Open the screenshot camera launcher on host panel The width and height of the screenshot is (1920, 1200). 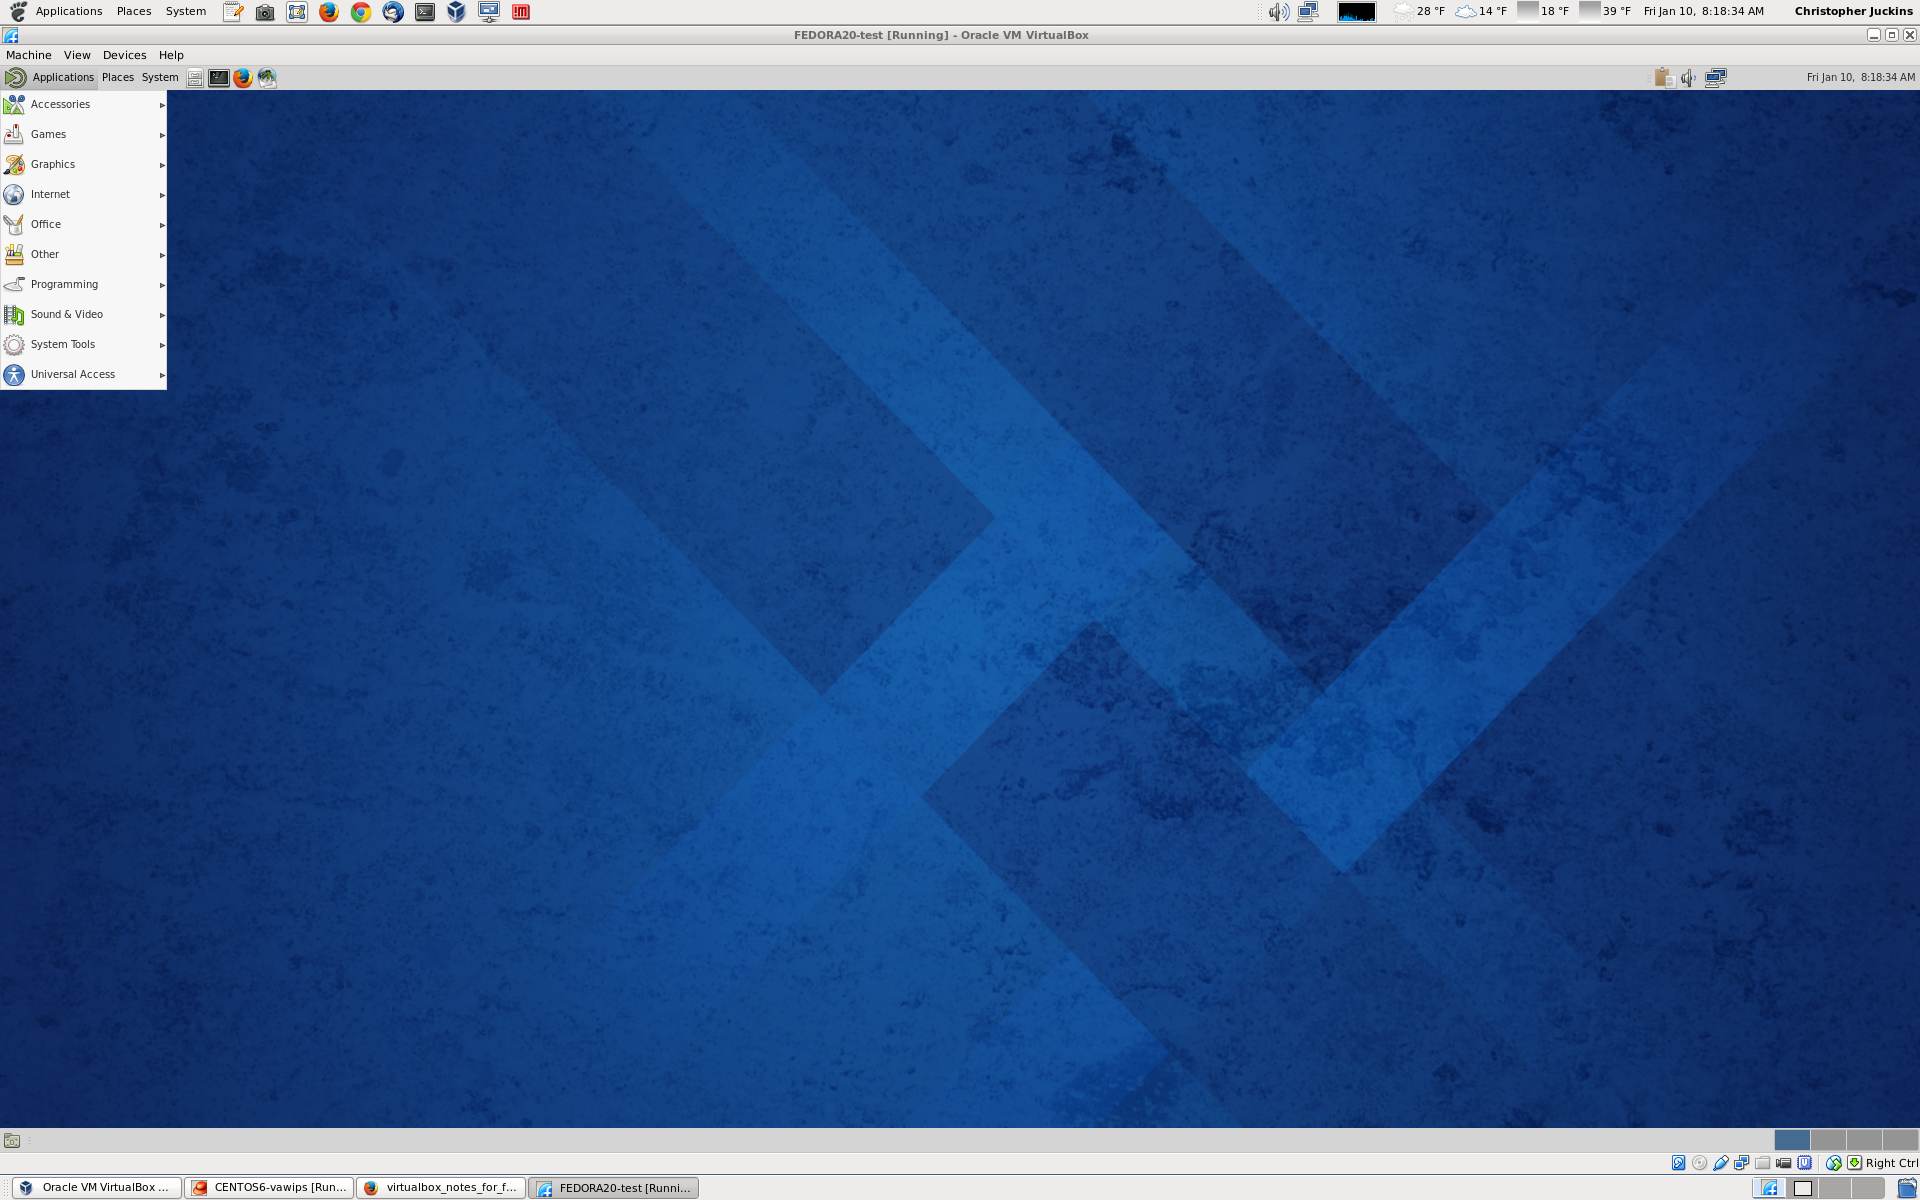pyautogui.click(x=265, y=12)
